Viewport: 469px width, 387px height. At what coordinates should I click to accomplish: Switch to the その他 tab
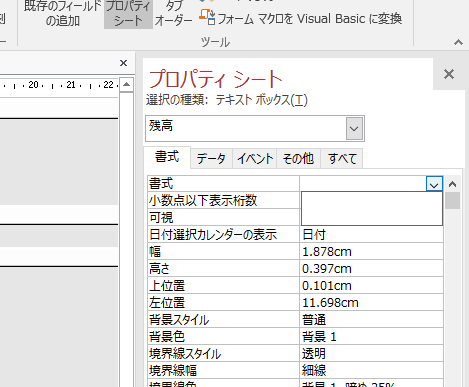(298, 158)
